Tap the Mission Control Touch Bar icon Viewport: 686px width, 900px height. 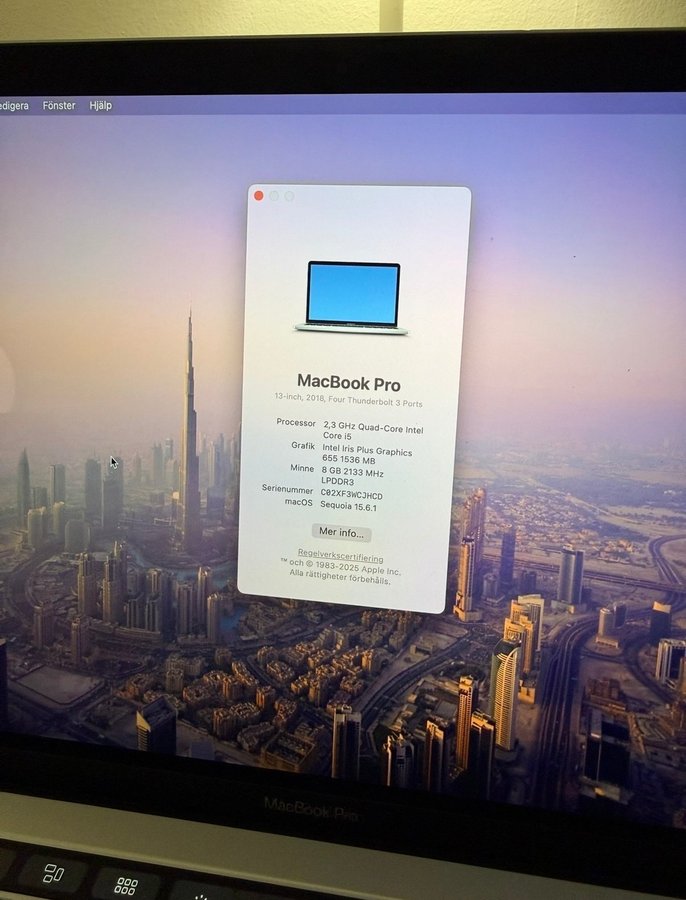pos(54,873)
